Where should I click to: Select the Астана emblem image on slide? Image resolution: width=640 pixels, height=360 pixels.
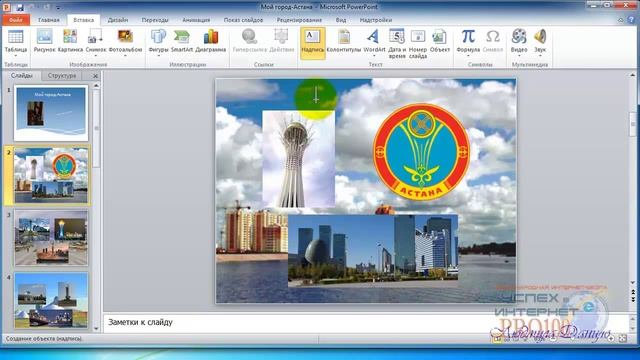(x=421, y=151)
